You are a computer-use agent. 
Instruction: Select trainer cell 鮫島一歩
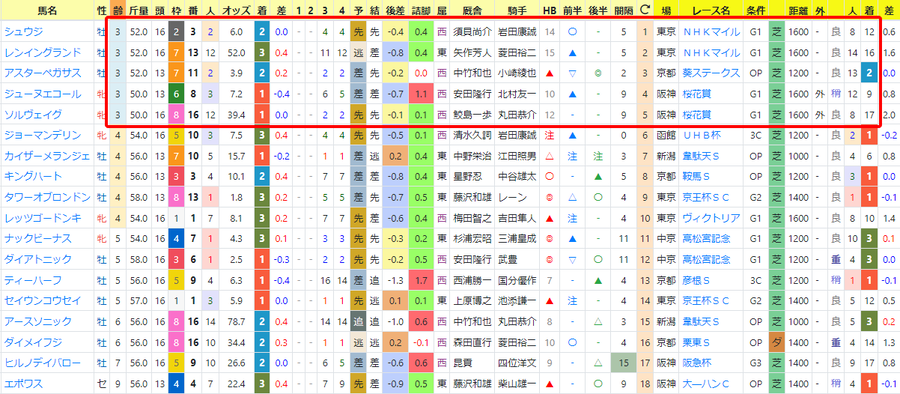472,115
